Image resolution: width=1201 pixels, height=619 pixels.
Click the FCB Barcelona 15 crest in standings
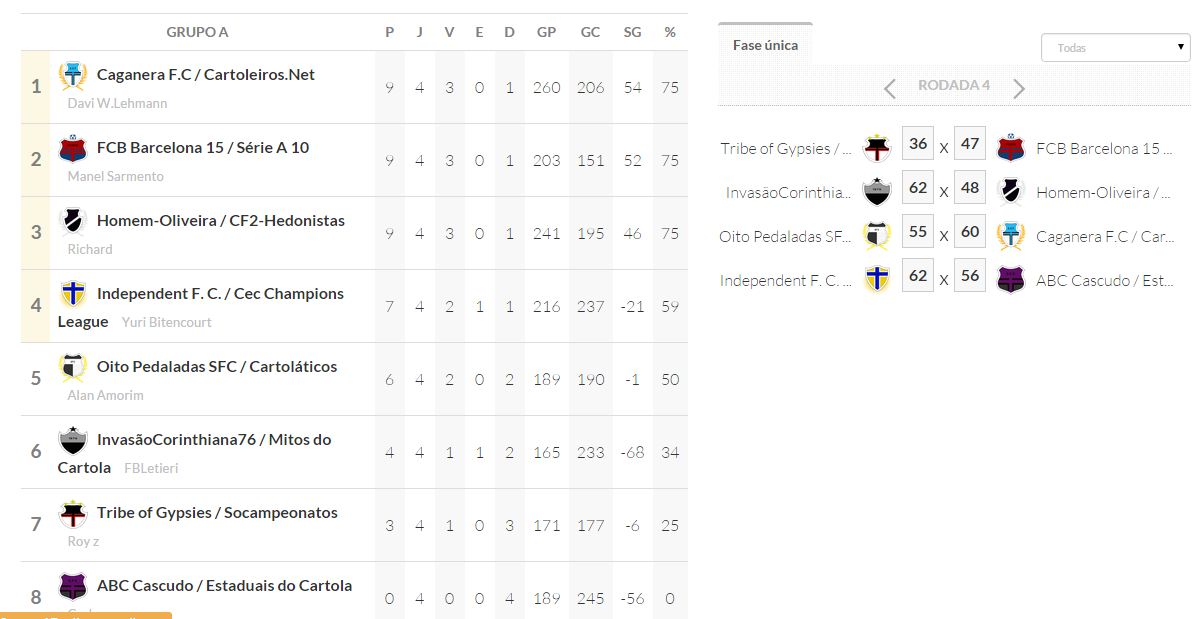point(72,148)
